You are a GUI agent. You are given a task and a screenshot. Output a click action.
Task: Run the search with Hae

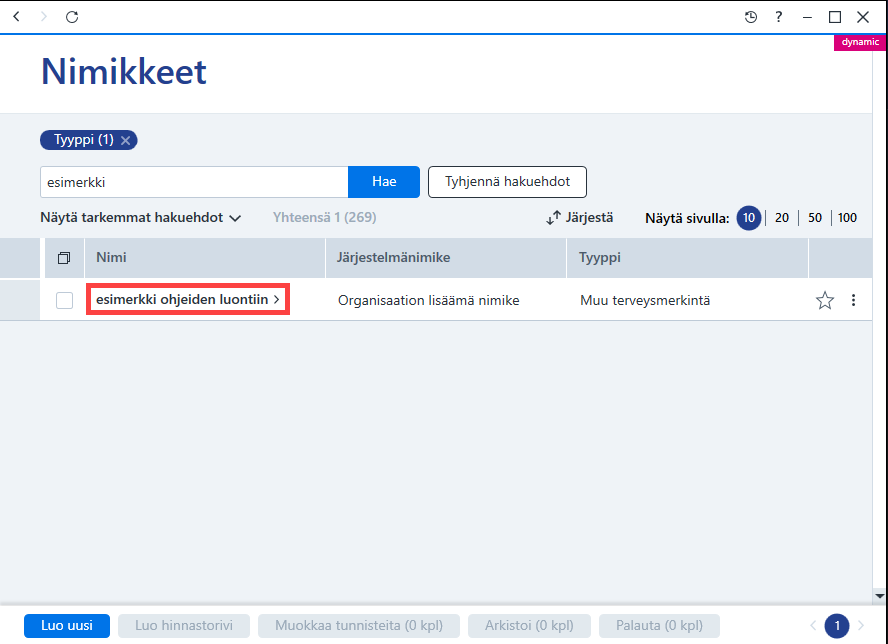point(384,182)
